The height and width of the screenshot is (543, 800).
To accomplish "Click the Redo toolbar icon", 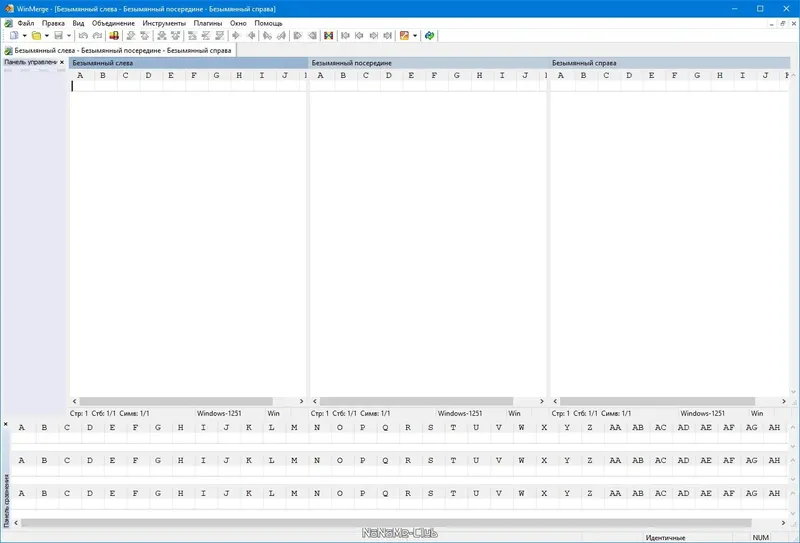I will tap(97, 36).
